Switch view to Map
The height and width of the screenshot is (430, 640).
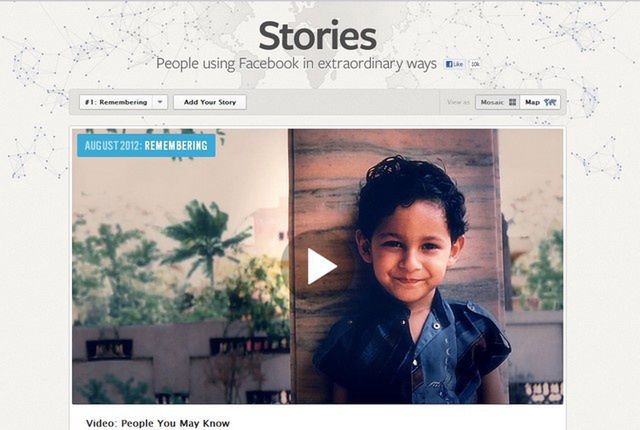(540, 102)
